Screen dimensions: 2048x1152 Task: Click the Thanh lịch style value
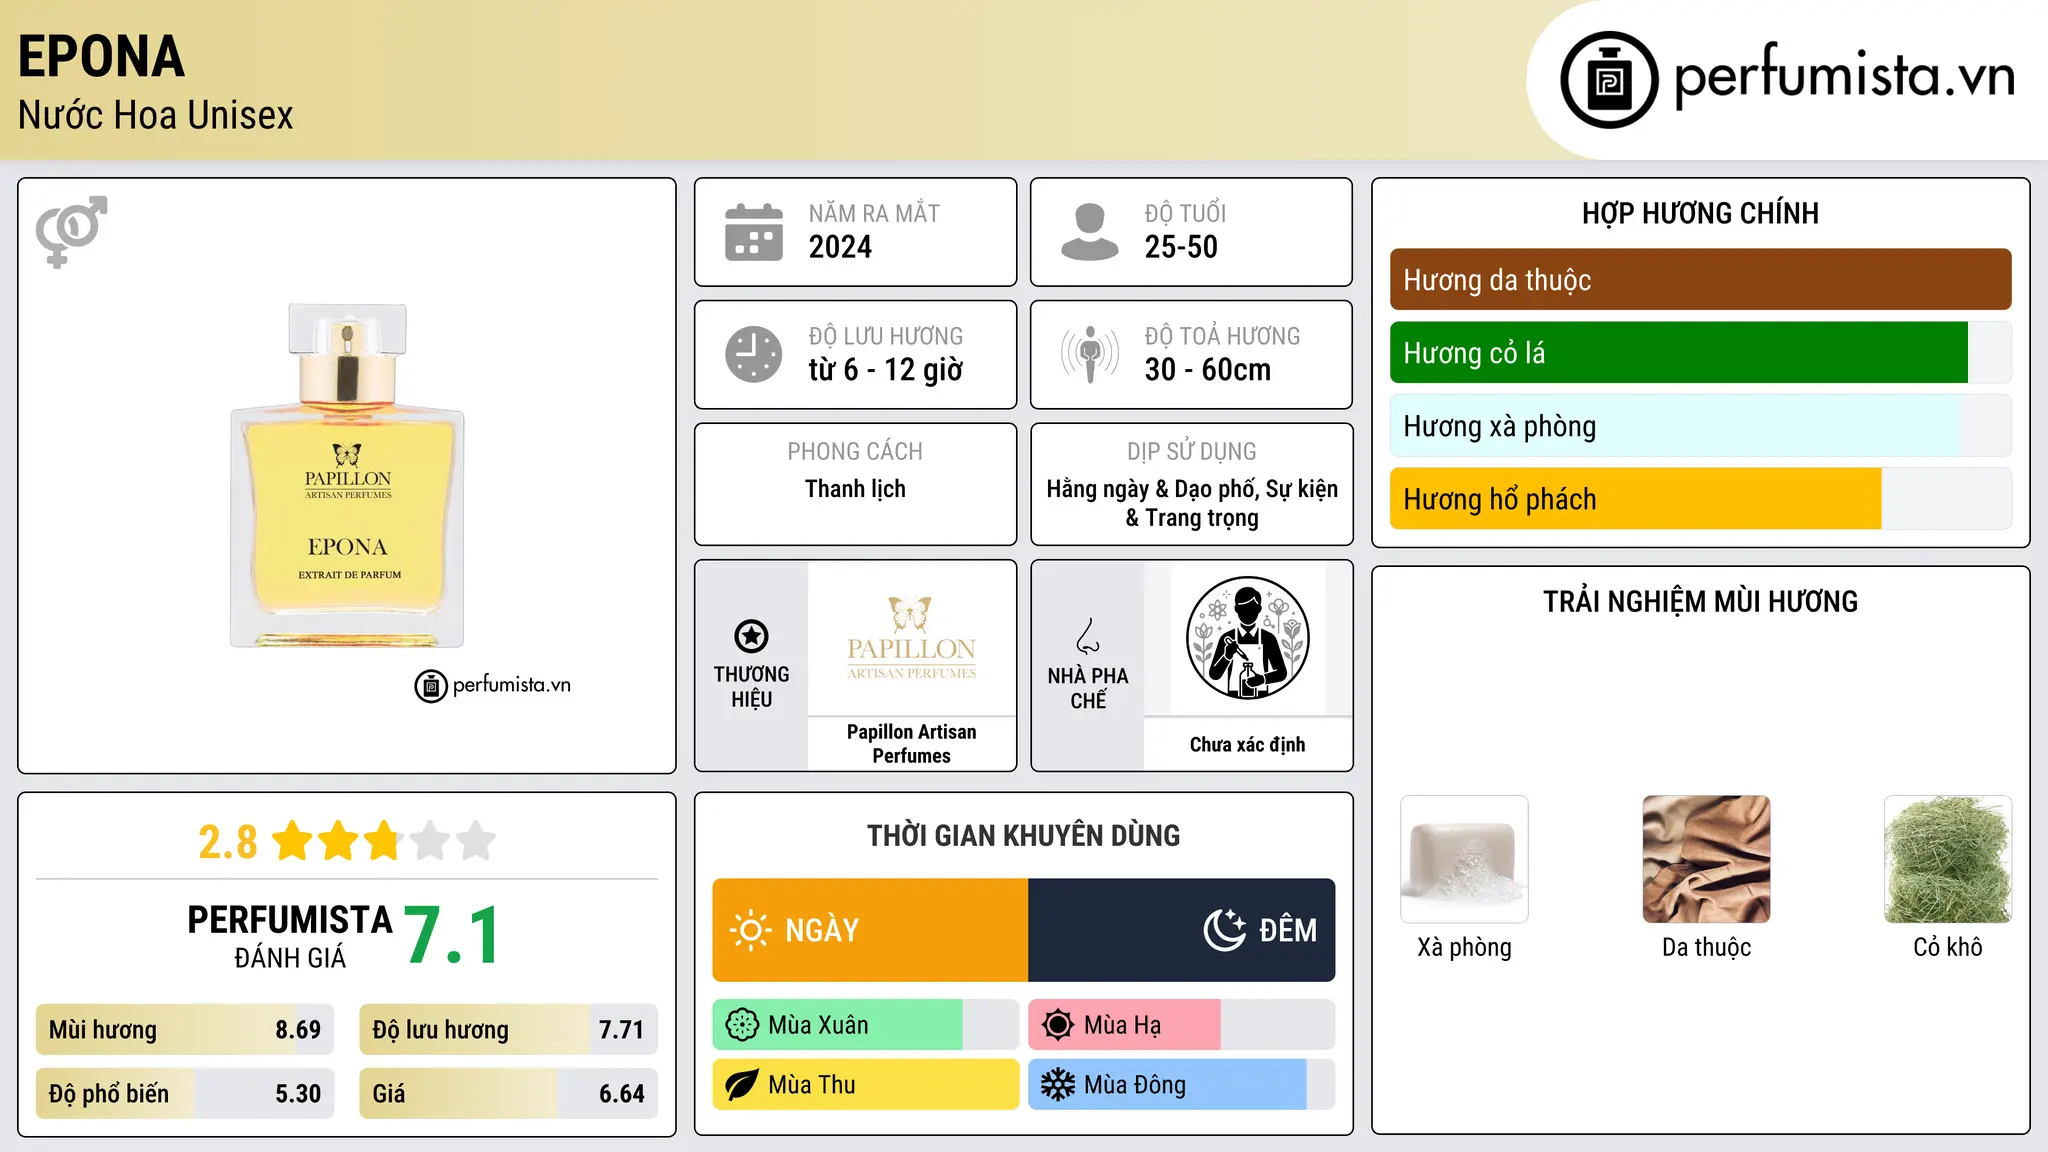click(x=855, y=489)
